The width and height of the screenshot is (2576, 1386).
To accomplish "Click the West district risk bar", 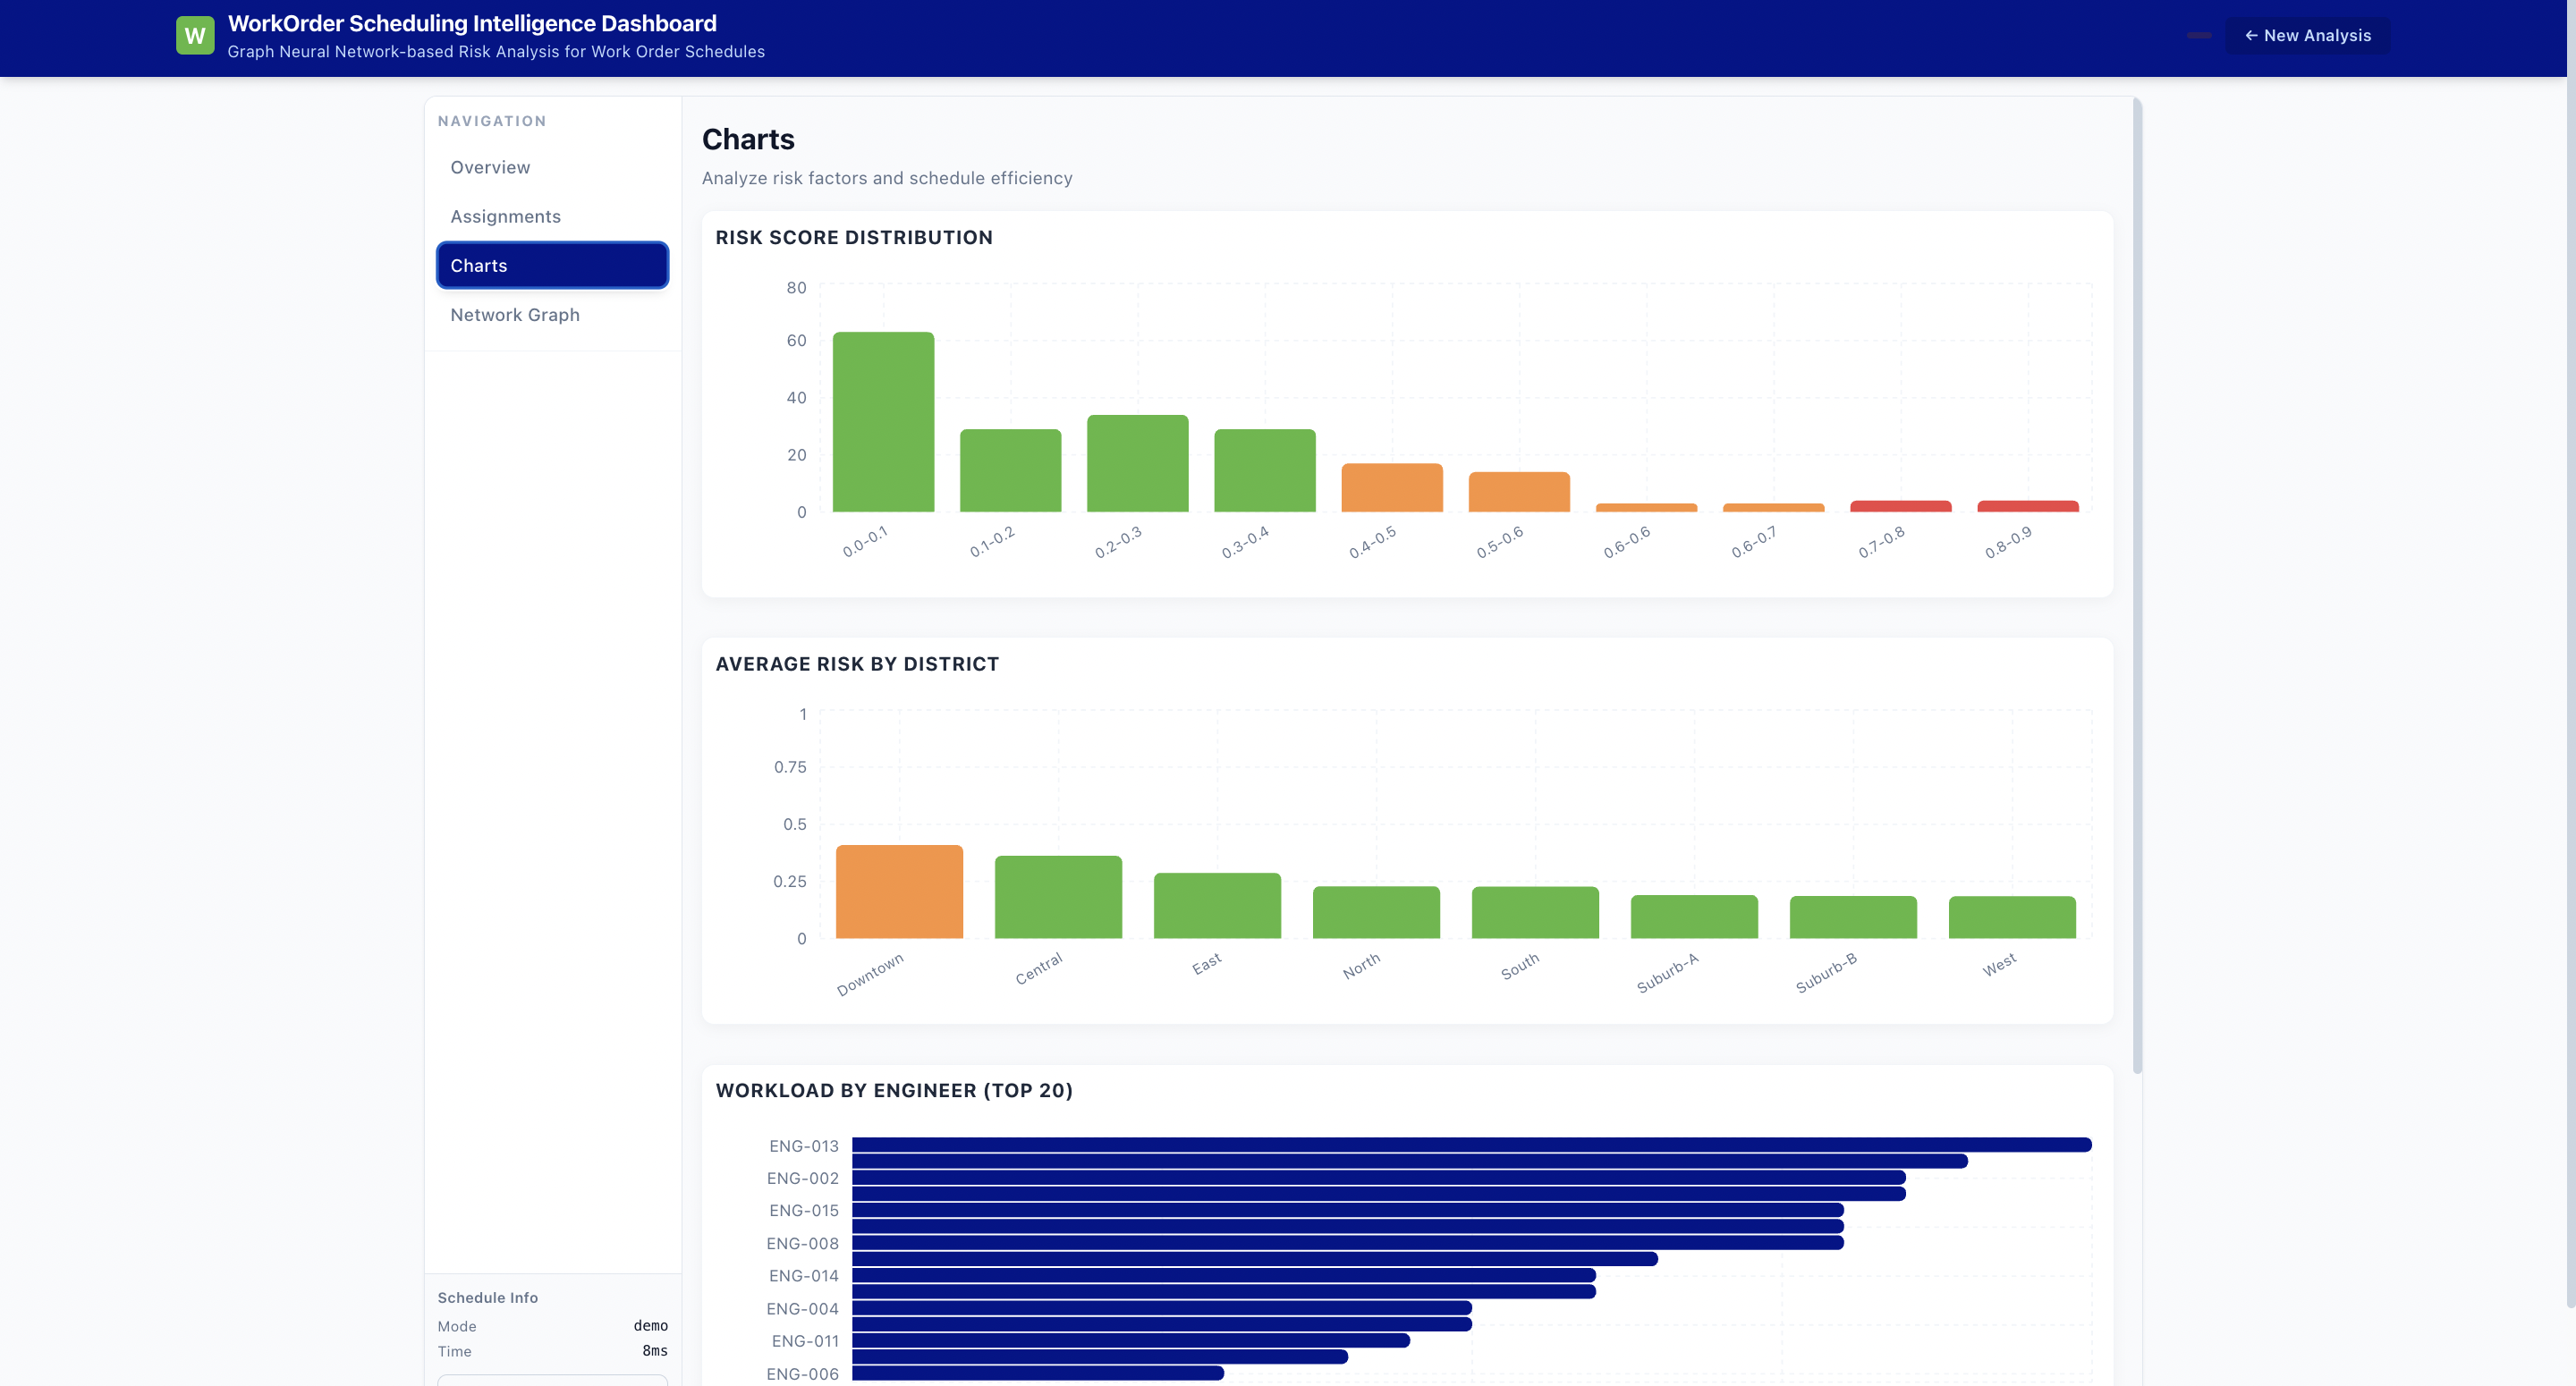I will click(x=2012, y=917).
